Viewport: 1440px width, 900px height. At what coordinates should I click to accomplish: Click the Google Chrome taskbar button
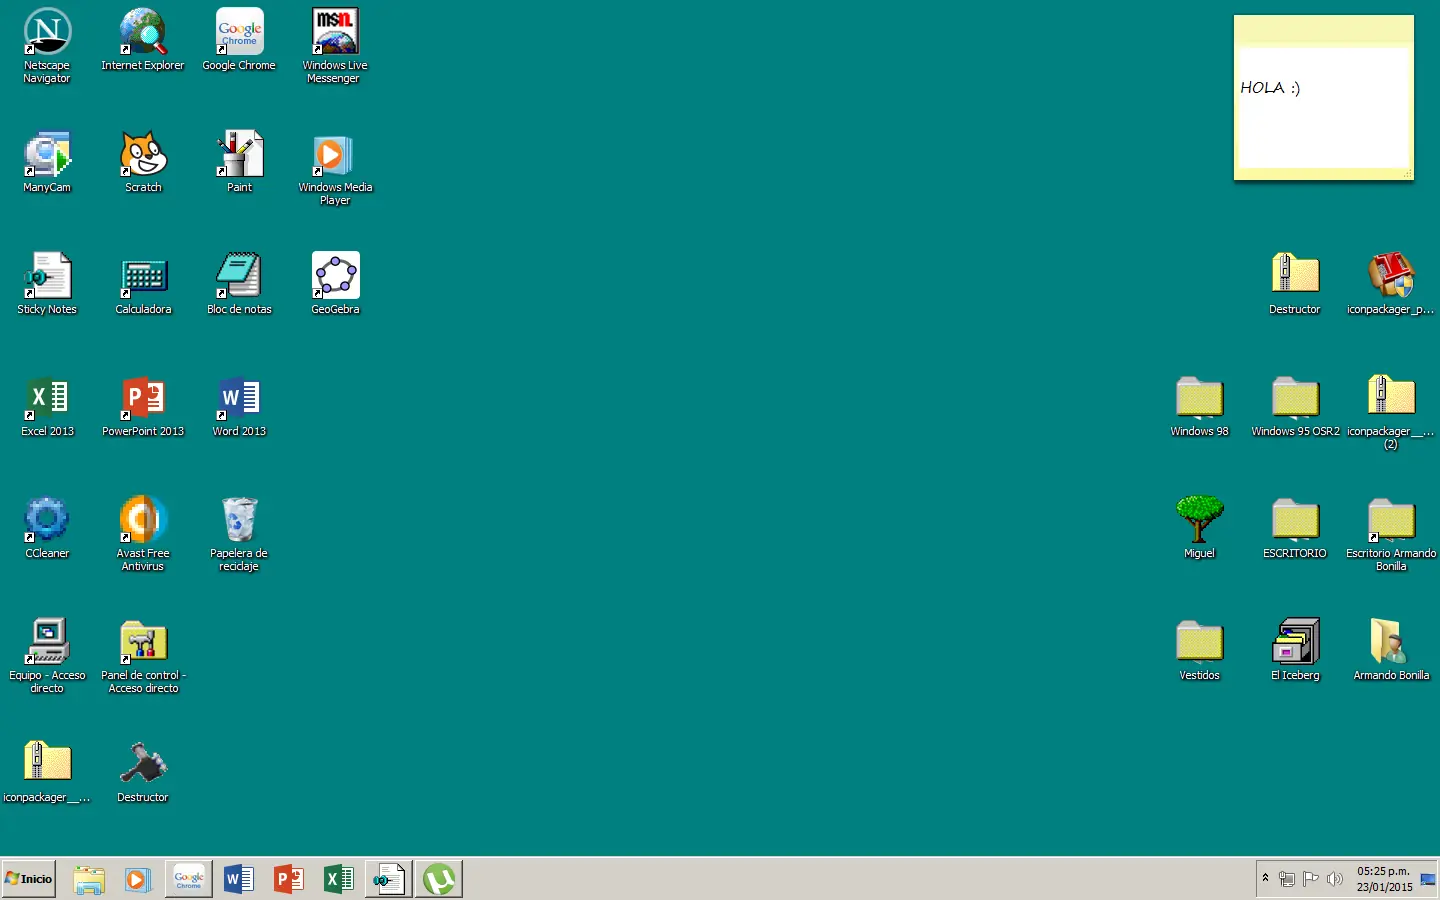pyautogui.click(x=189, y=879)
